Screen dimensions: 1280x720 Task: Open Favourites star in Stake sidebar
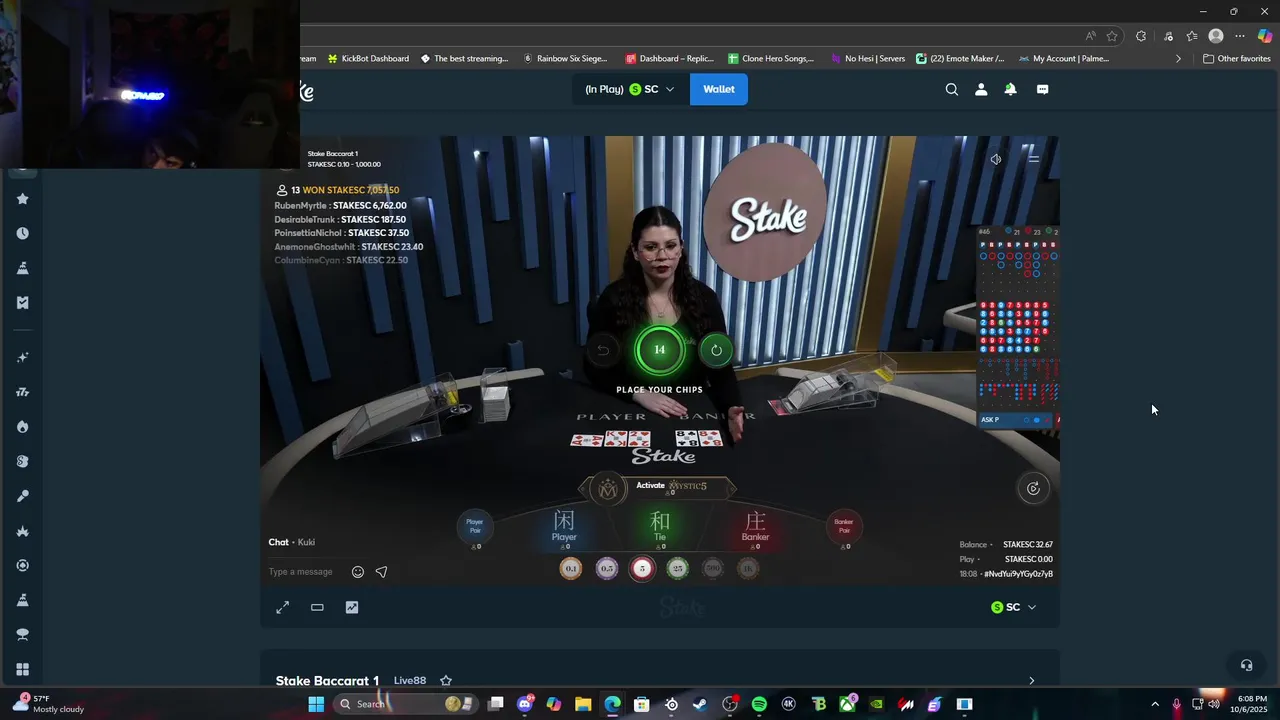[x=22, y=199]
